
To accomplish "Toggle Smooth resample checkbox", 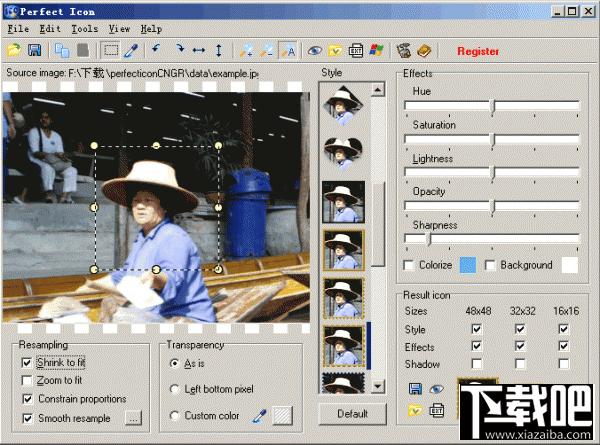I will 27,418.
